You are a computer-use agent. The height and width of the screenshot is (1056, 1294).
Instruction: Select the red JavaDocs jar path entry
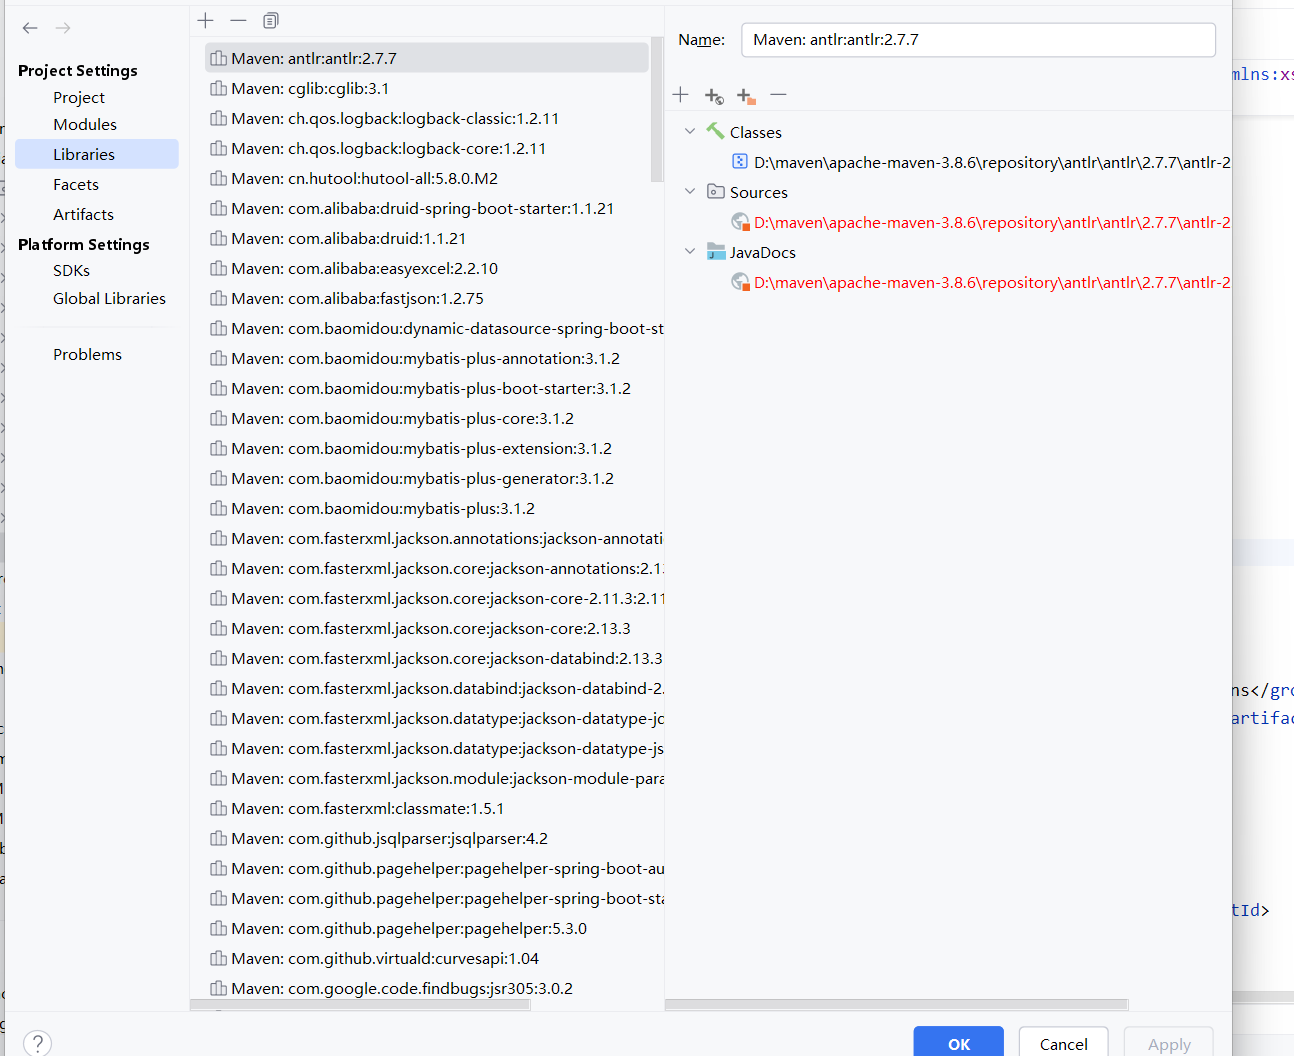[992, 282]
